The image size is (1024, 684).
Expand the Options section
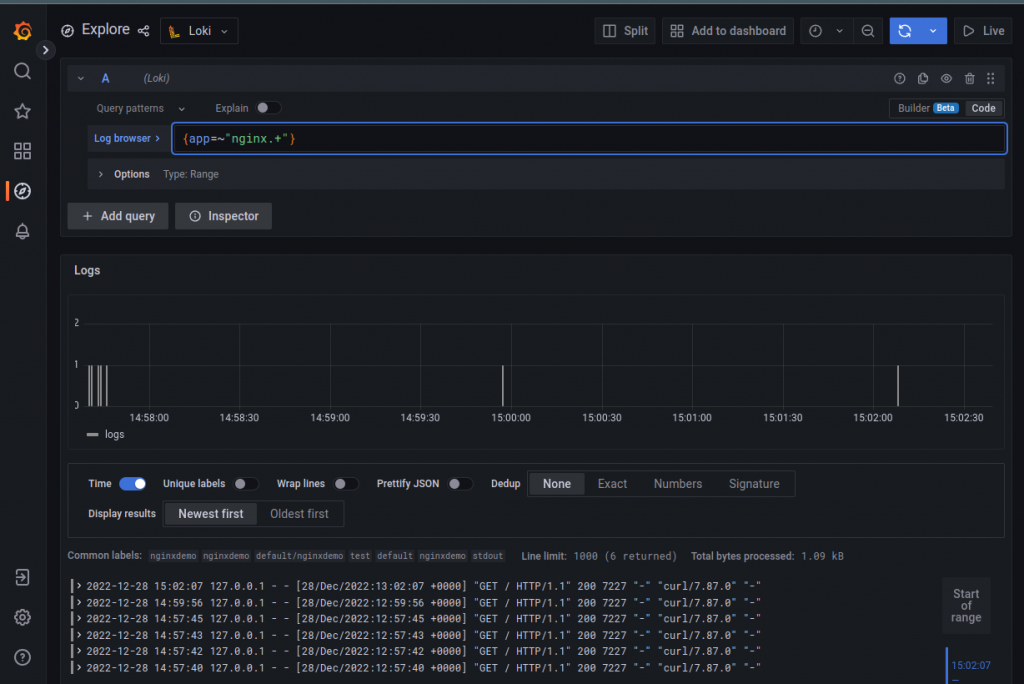coord(131,174)
